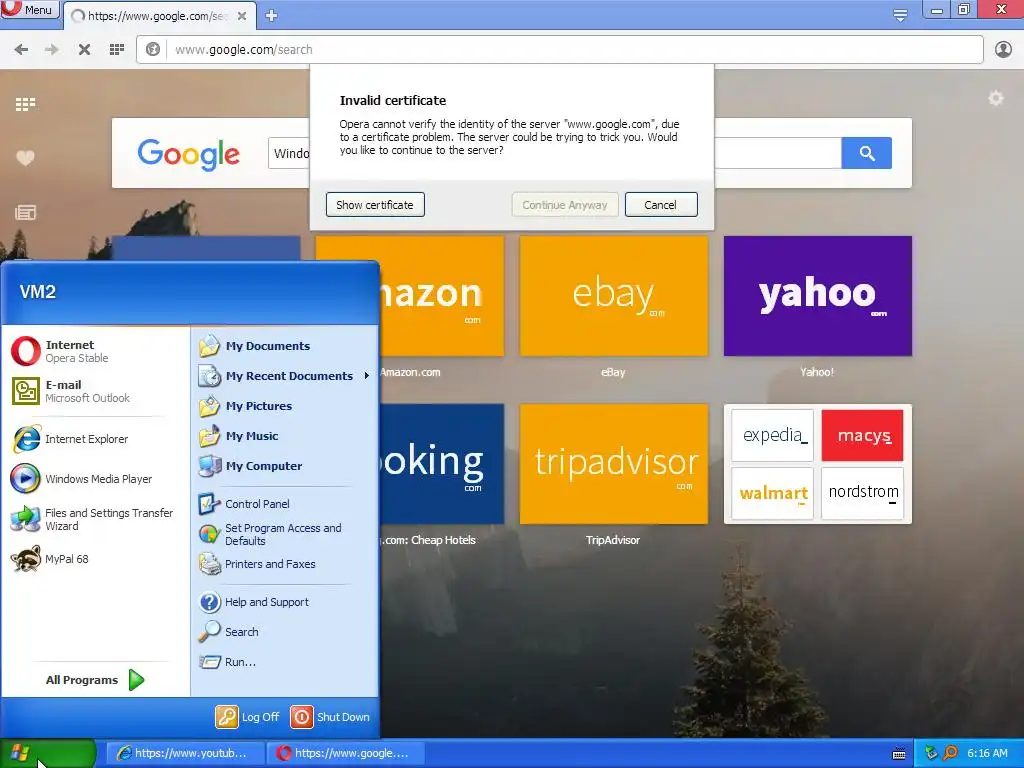Click Show certificate button

pos(375,204)
